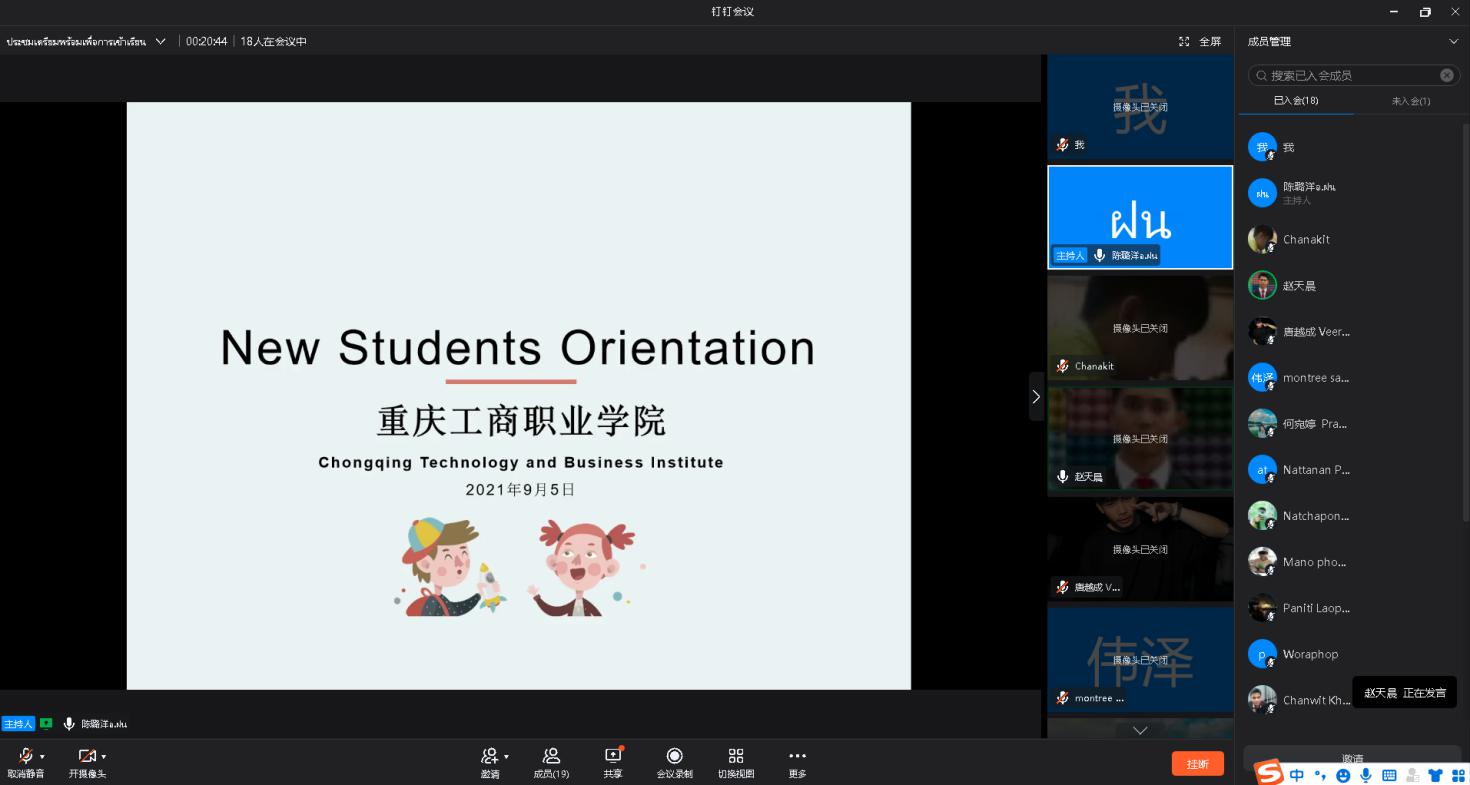Open camera options arrow next to 开摄像头
This screenshot has height=785, width=1470.
(x=104, y=757)
